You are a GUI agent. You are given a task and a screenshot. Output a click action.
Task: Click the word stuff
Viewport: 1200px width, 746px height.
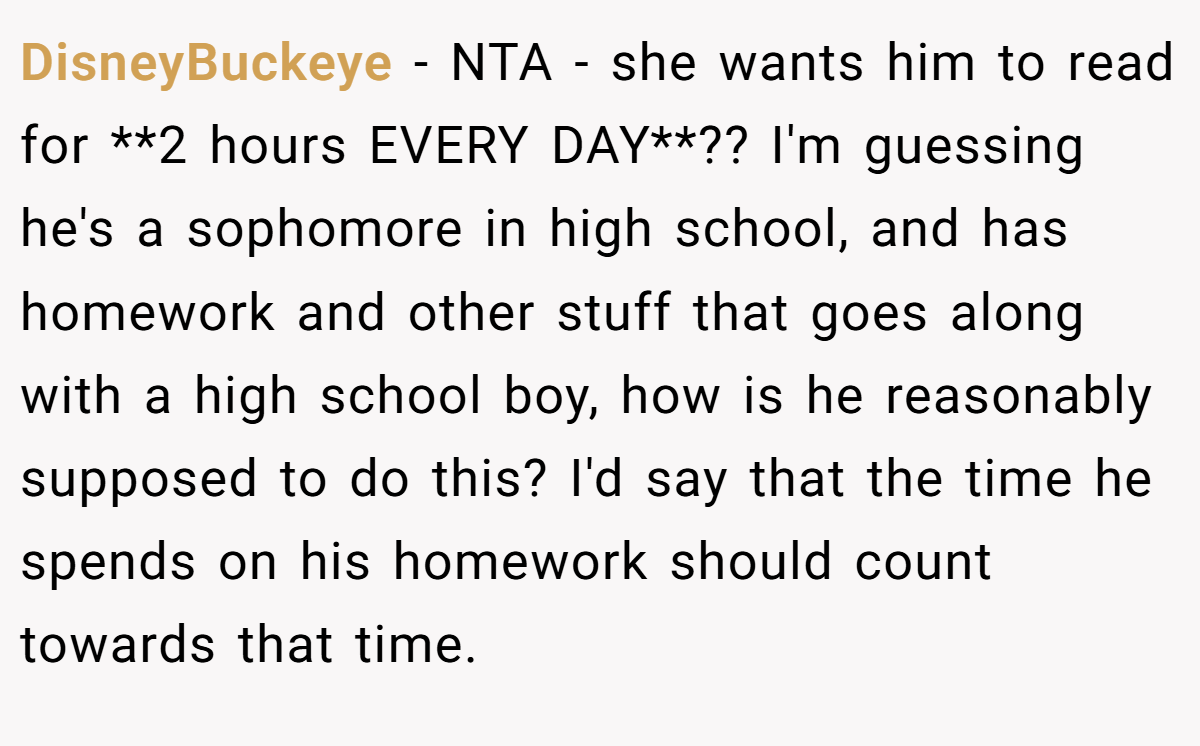[614, 314]
